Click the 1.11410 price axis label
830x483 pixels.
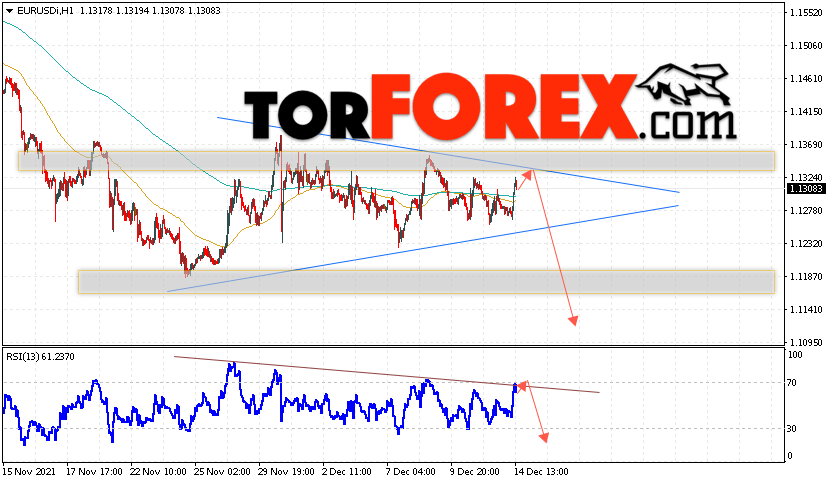pos(806,309)
